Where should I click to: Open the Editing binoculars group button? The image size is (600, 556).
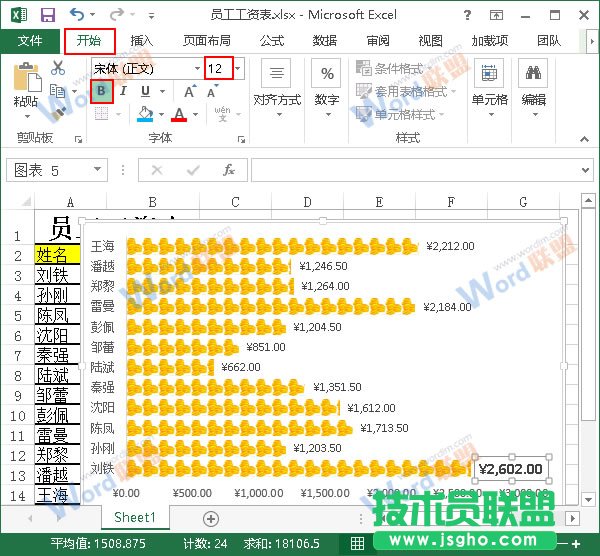pyautogui.click(x=533, y=88)
